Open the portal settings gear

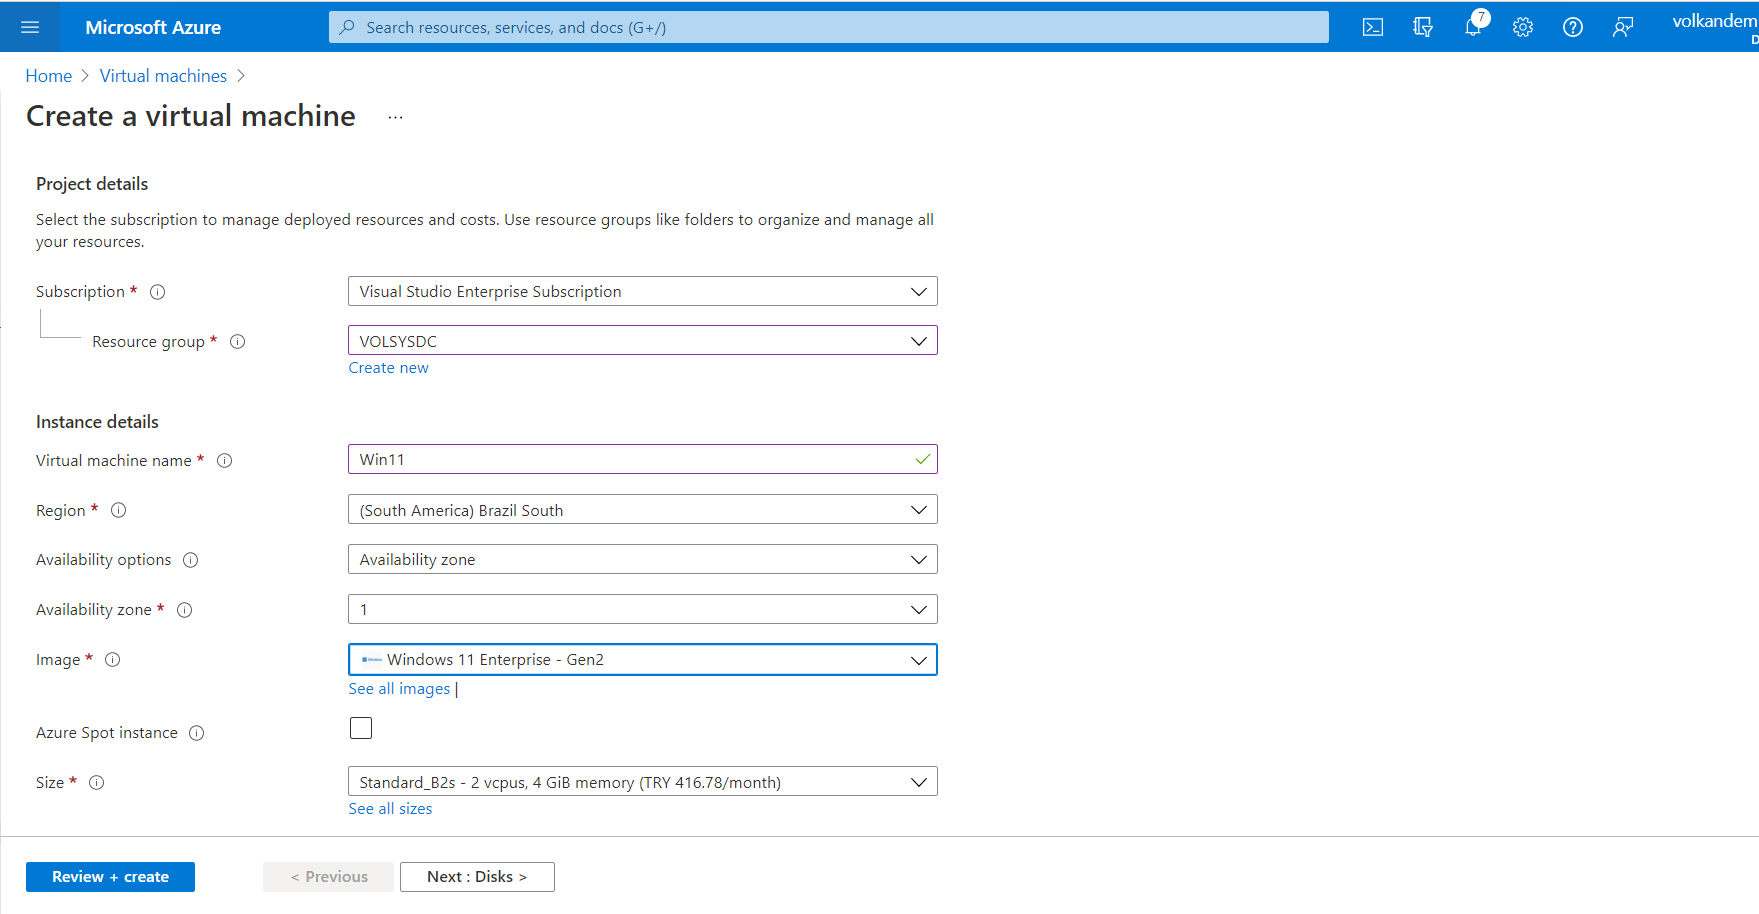pos(1522,27)
